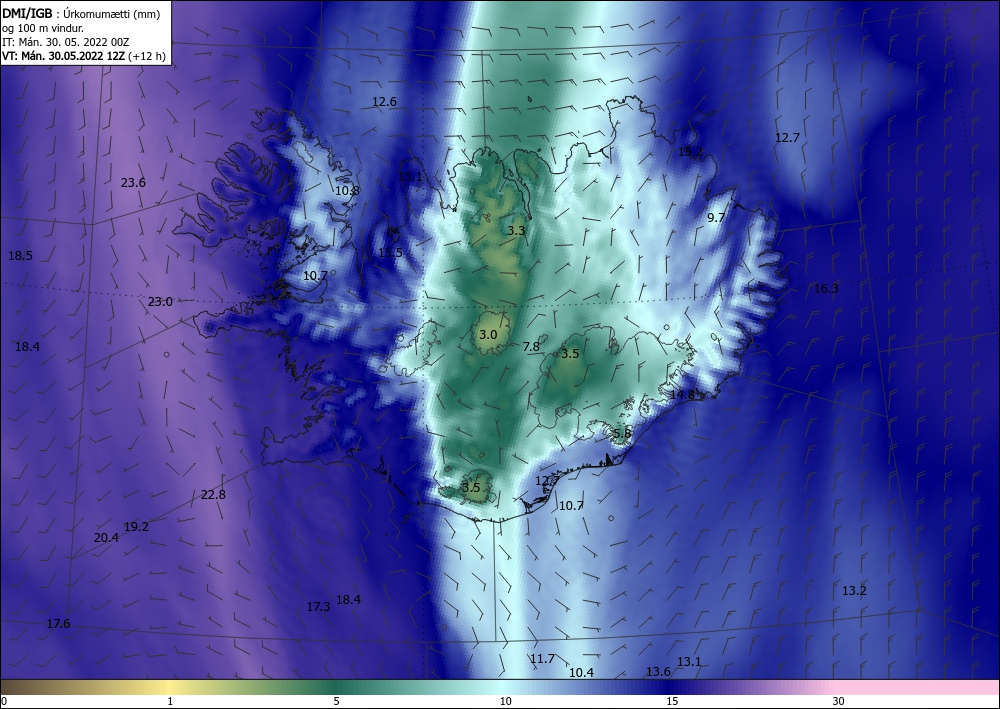The width and height of the screenshot is (1000, 709).
Task: Click the 13.2 value label
Action: click(x=854, y=591)
